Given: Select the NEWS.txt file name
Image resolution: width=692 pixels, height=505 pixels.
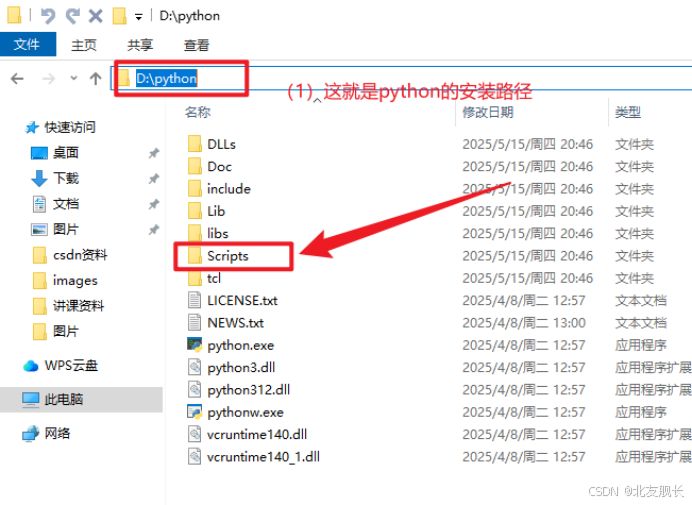Looking at the screenshot, I should click(x=235, y=323).
